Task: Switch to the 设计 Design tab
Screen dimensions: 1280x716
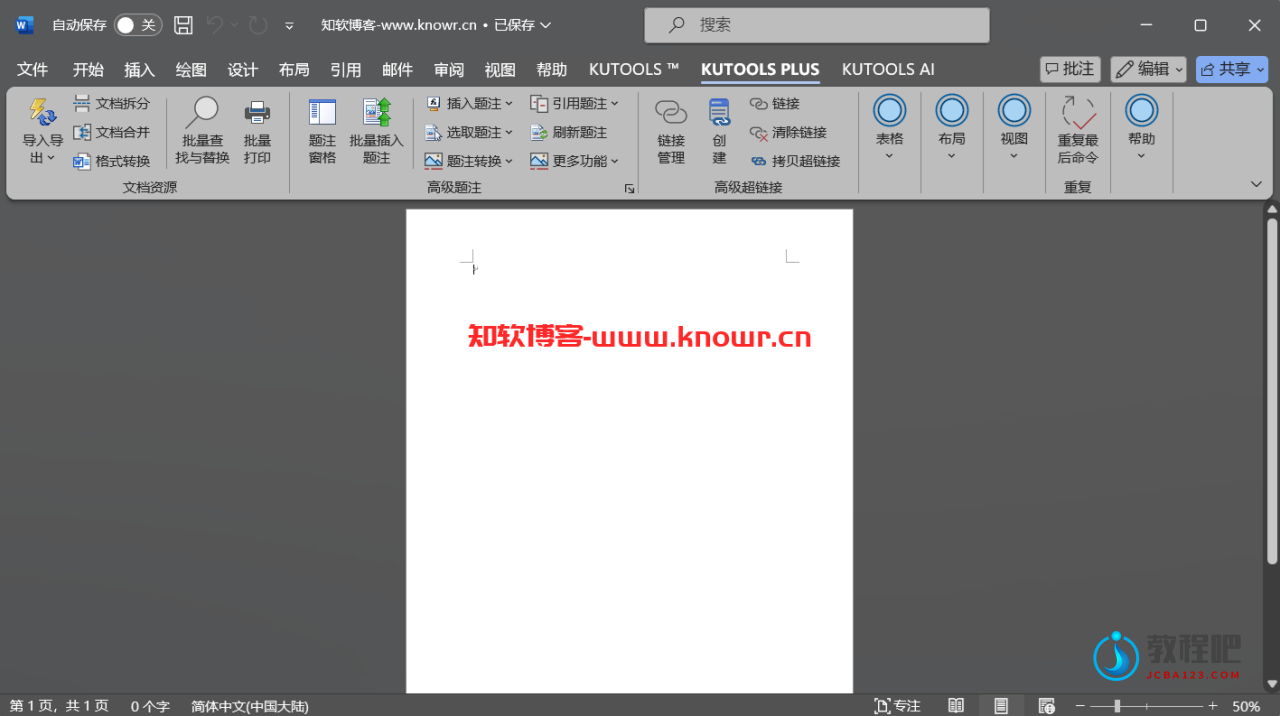Action: pos(243,69)
